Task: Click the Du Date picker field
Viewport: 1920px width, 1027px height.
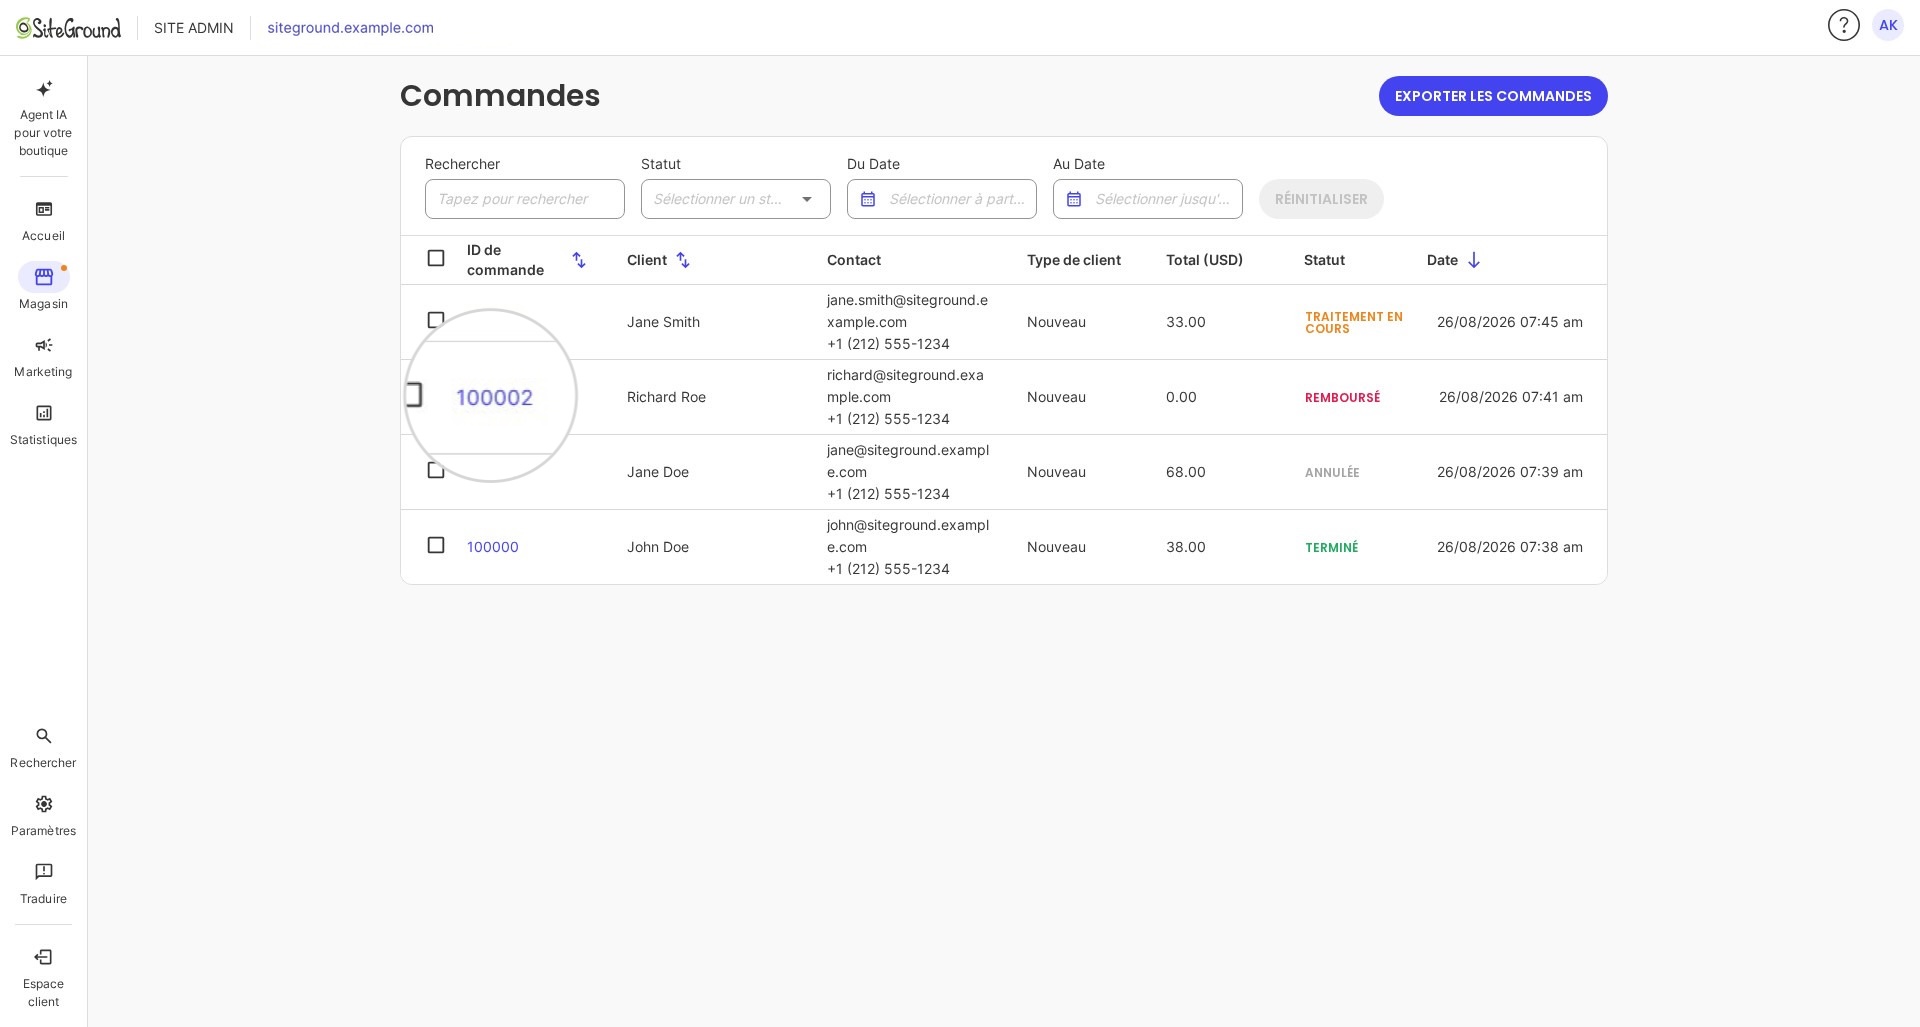Action: (942, 199)
